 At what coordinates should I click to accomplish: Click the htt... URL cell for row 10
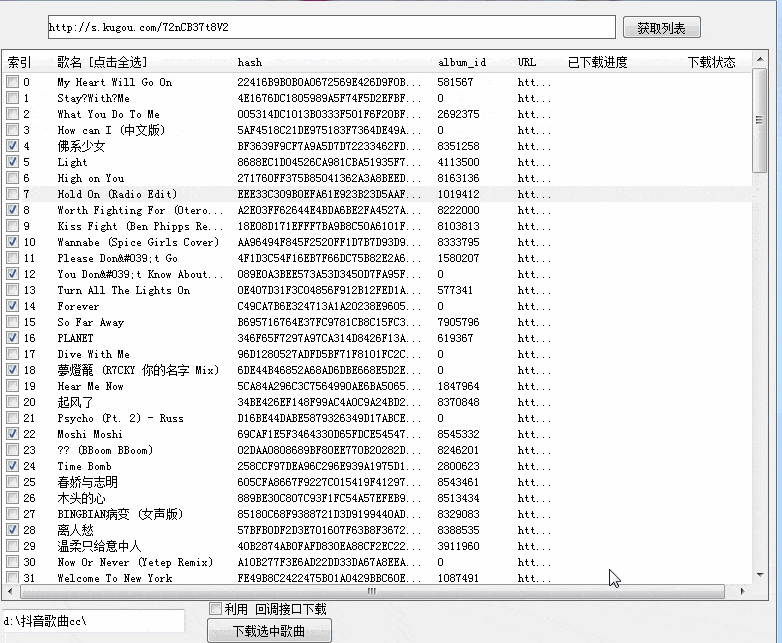pyautogui.click(x=534, y=242)
